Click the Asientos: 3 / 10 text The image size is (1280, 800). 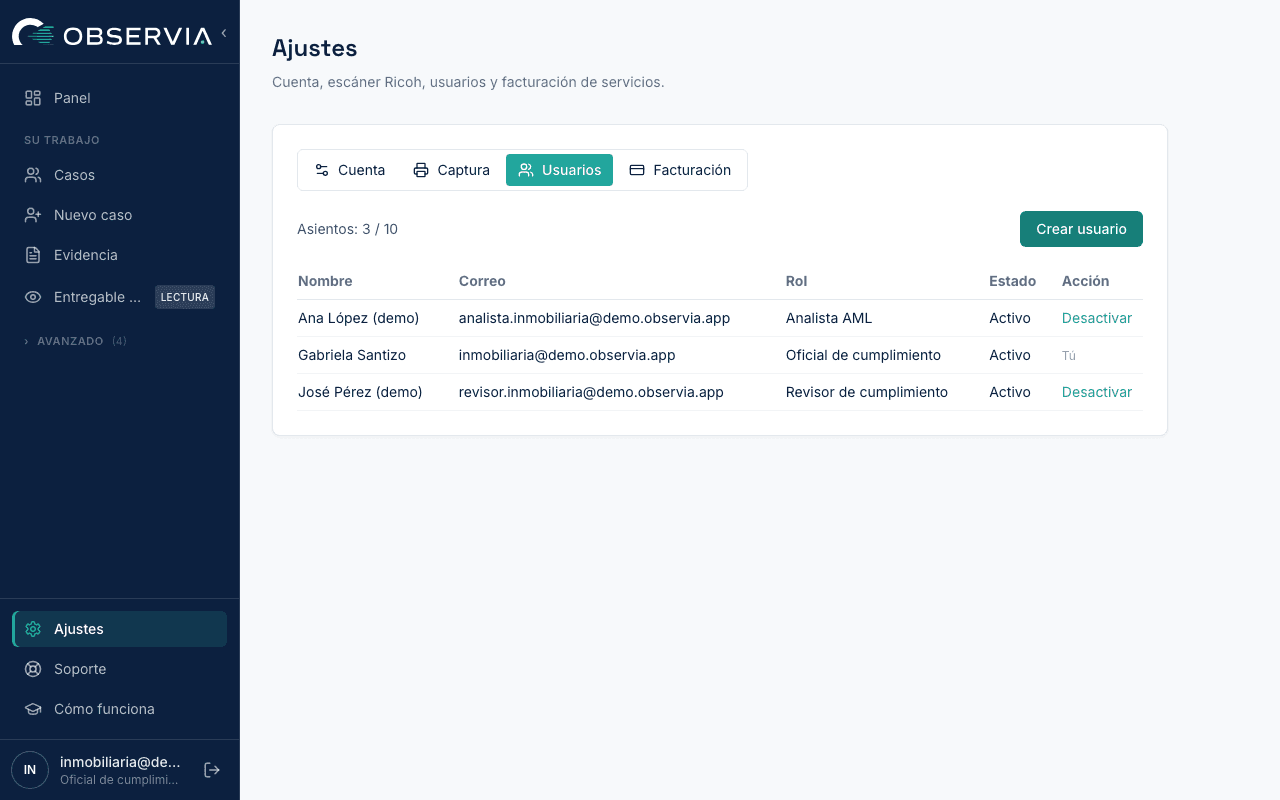tap(347, 229)
